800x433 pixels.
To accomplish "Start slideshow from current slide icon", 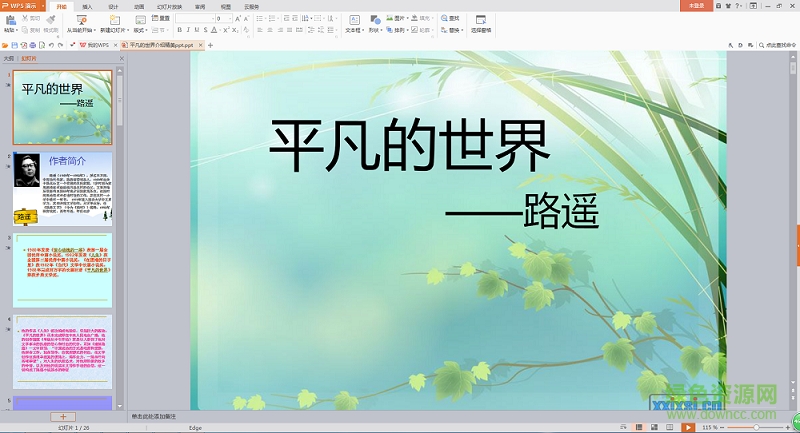I will 81,20.
